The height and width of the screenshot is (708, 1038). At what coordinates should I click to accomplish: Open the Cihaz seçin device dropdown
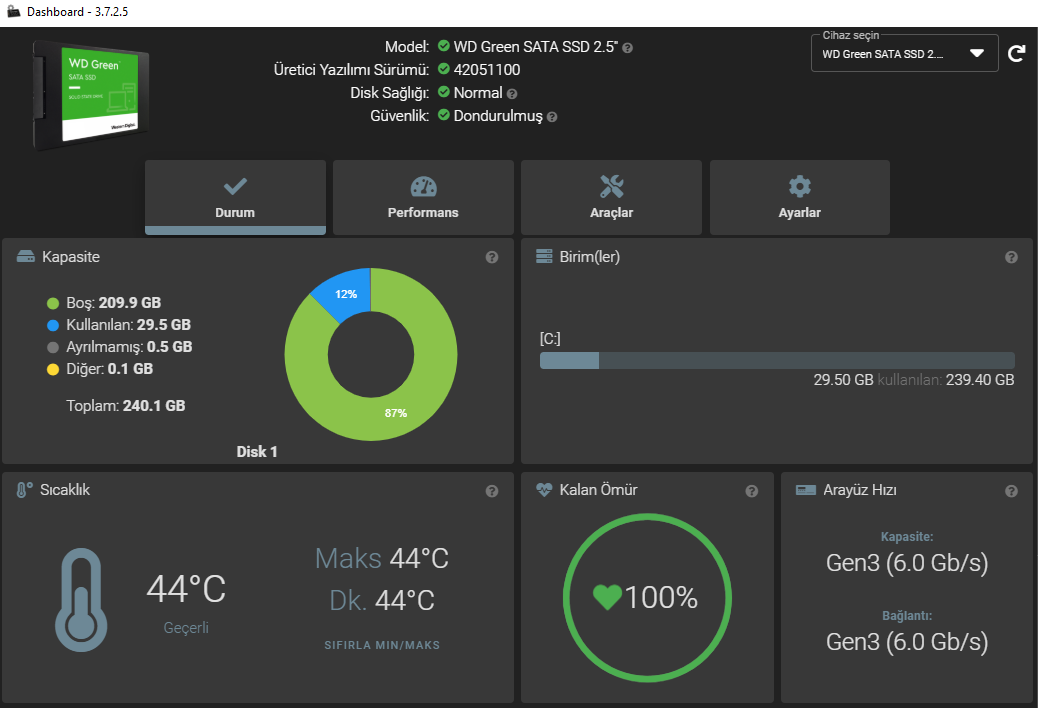click(904, 54)
